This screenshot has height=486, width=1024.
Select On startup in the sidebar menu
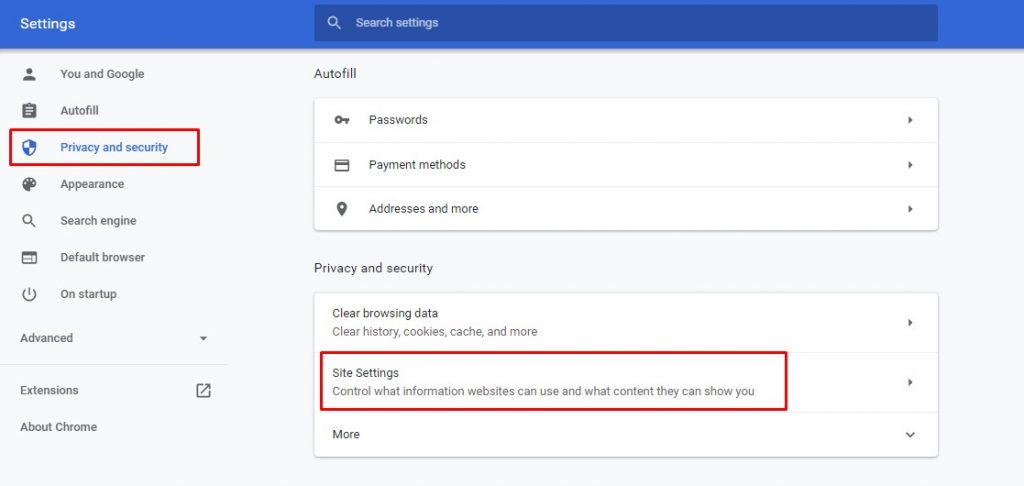point(88,294)
